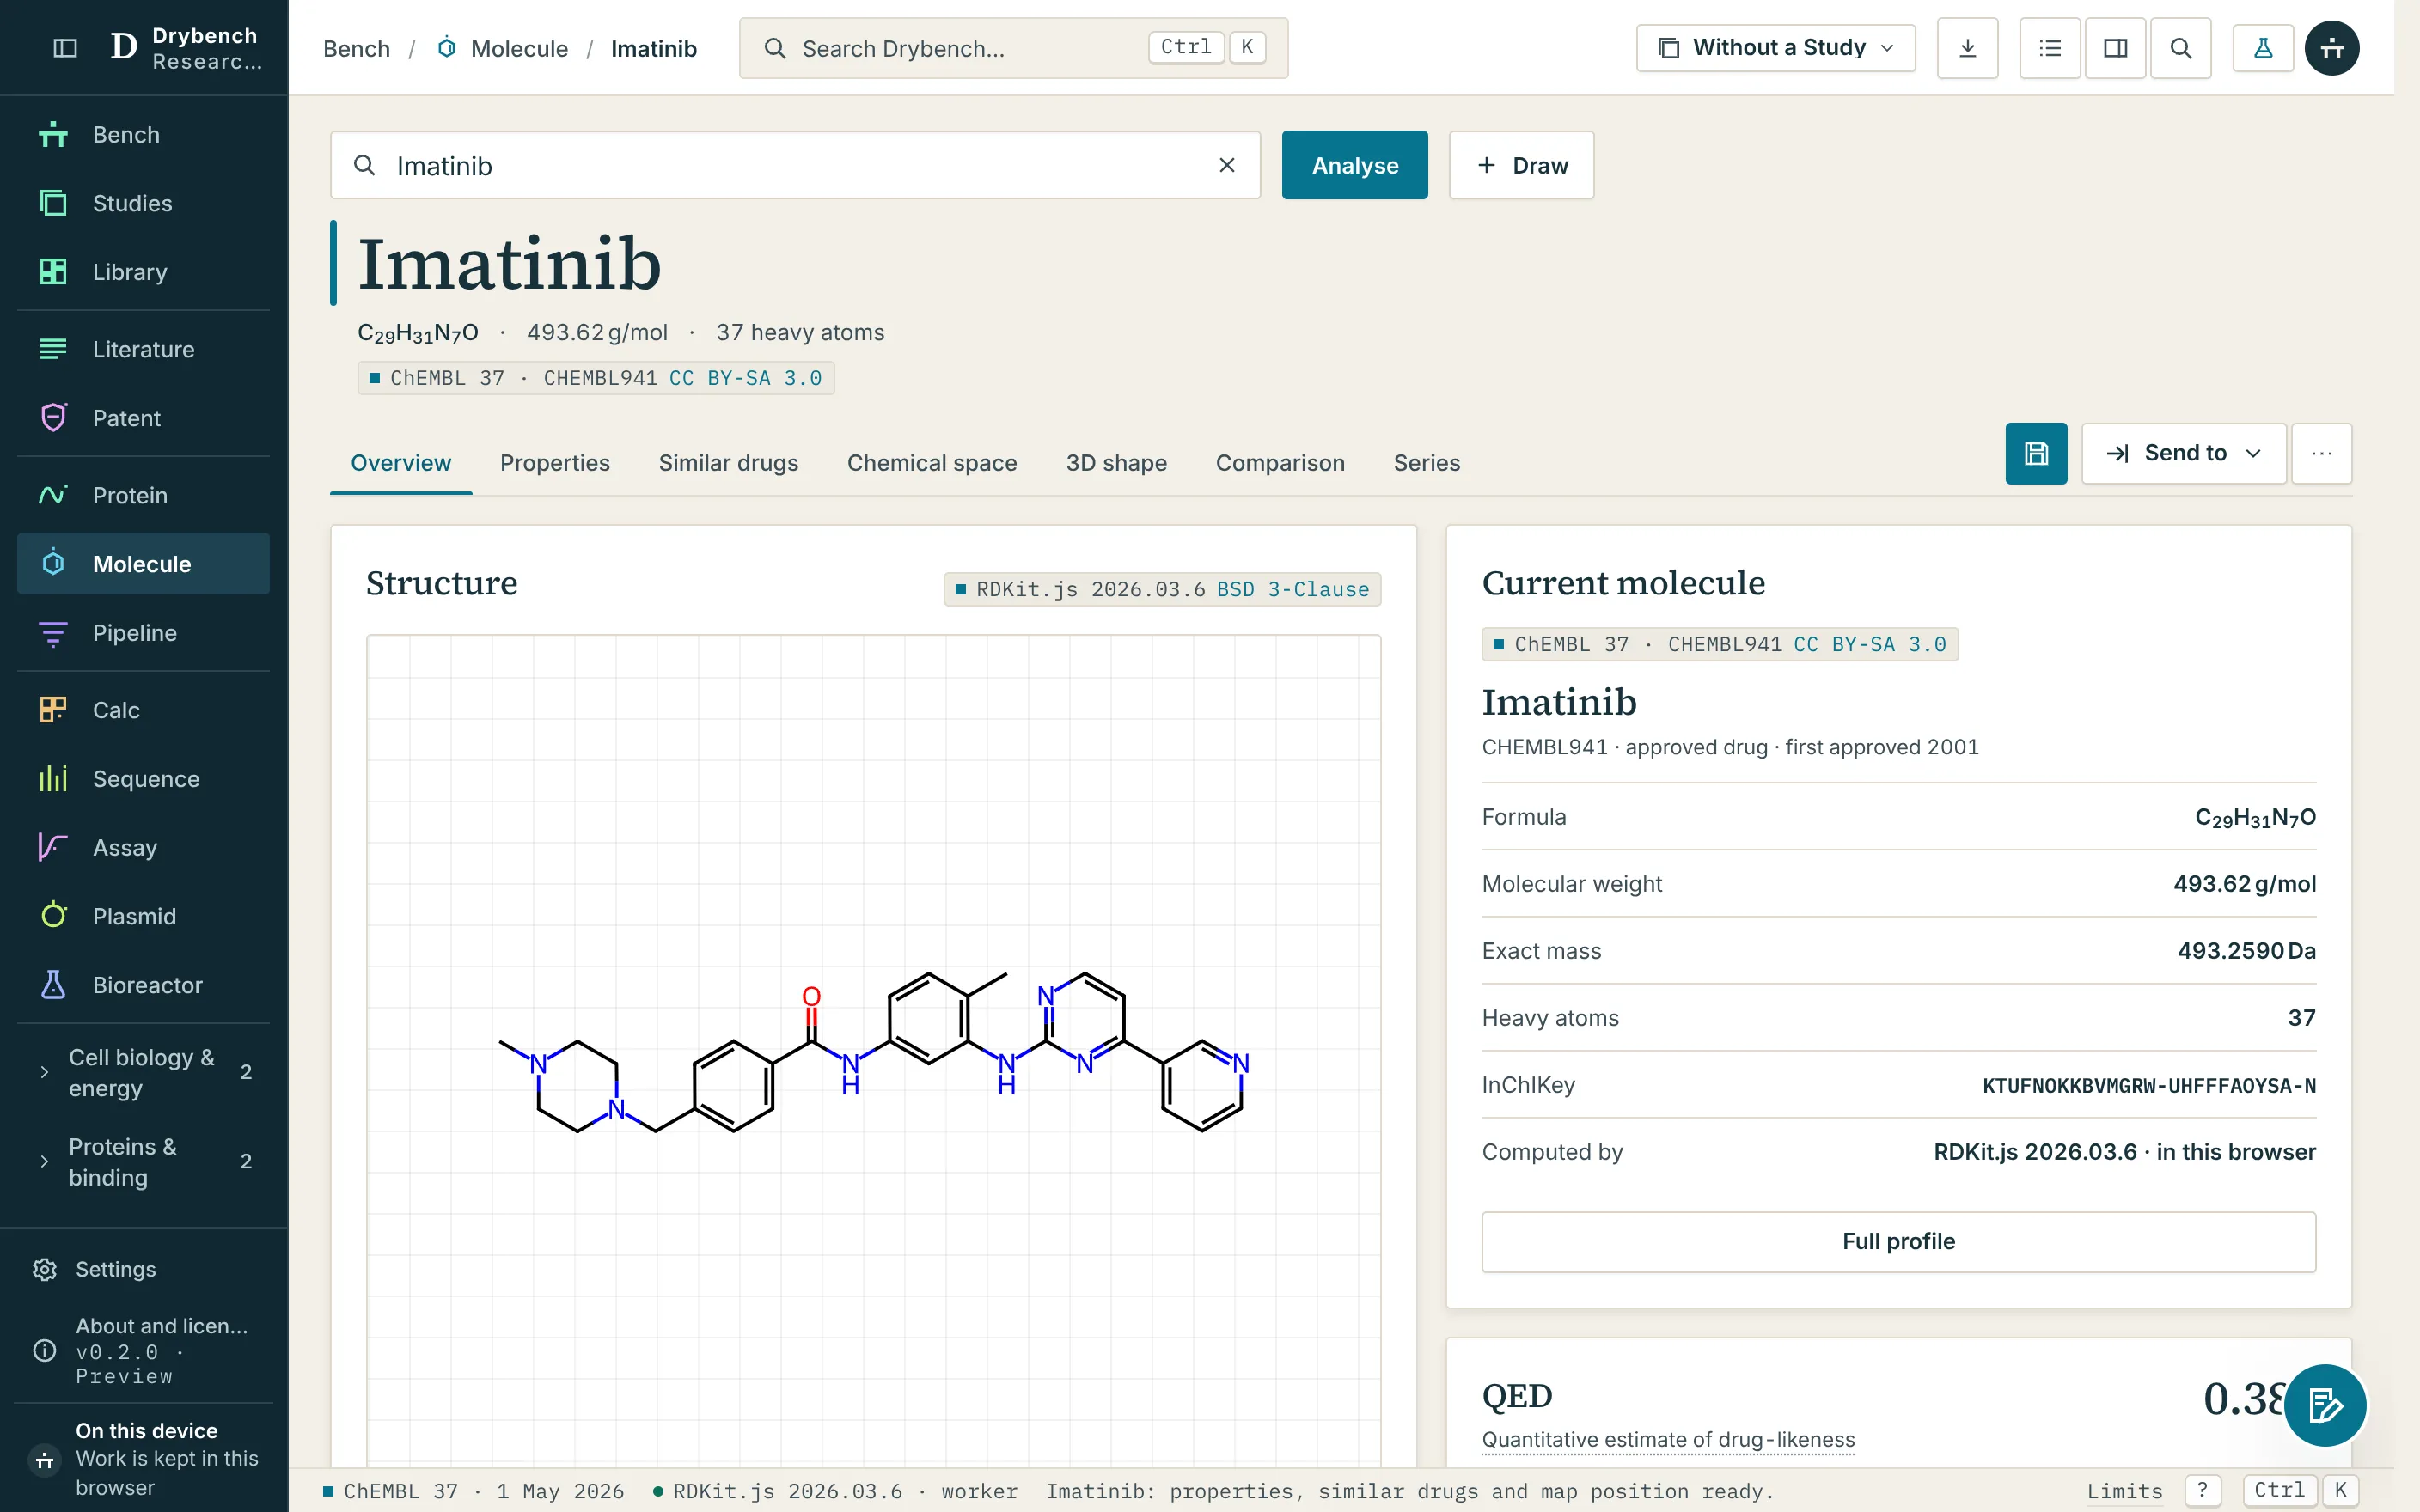Switch to the Comparison tab
Screen dimensions: 2420x1512
click(1280, 463)
